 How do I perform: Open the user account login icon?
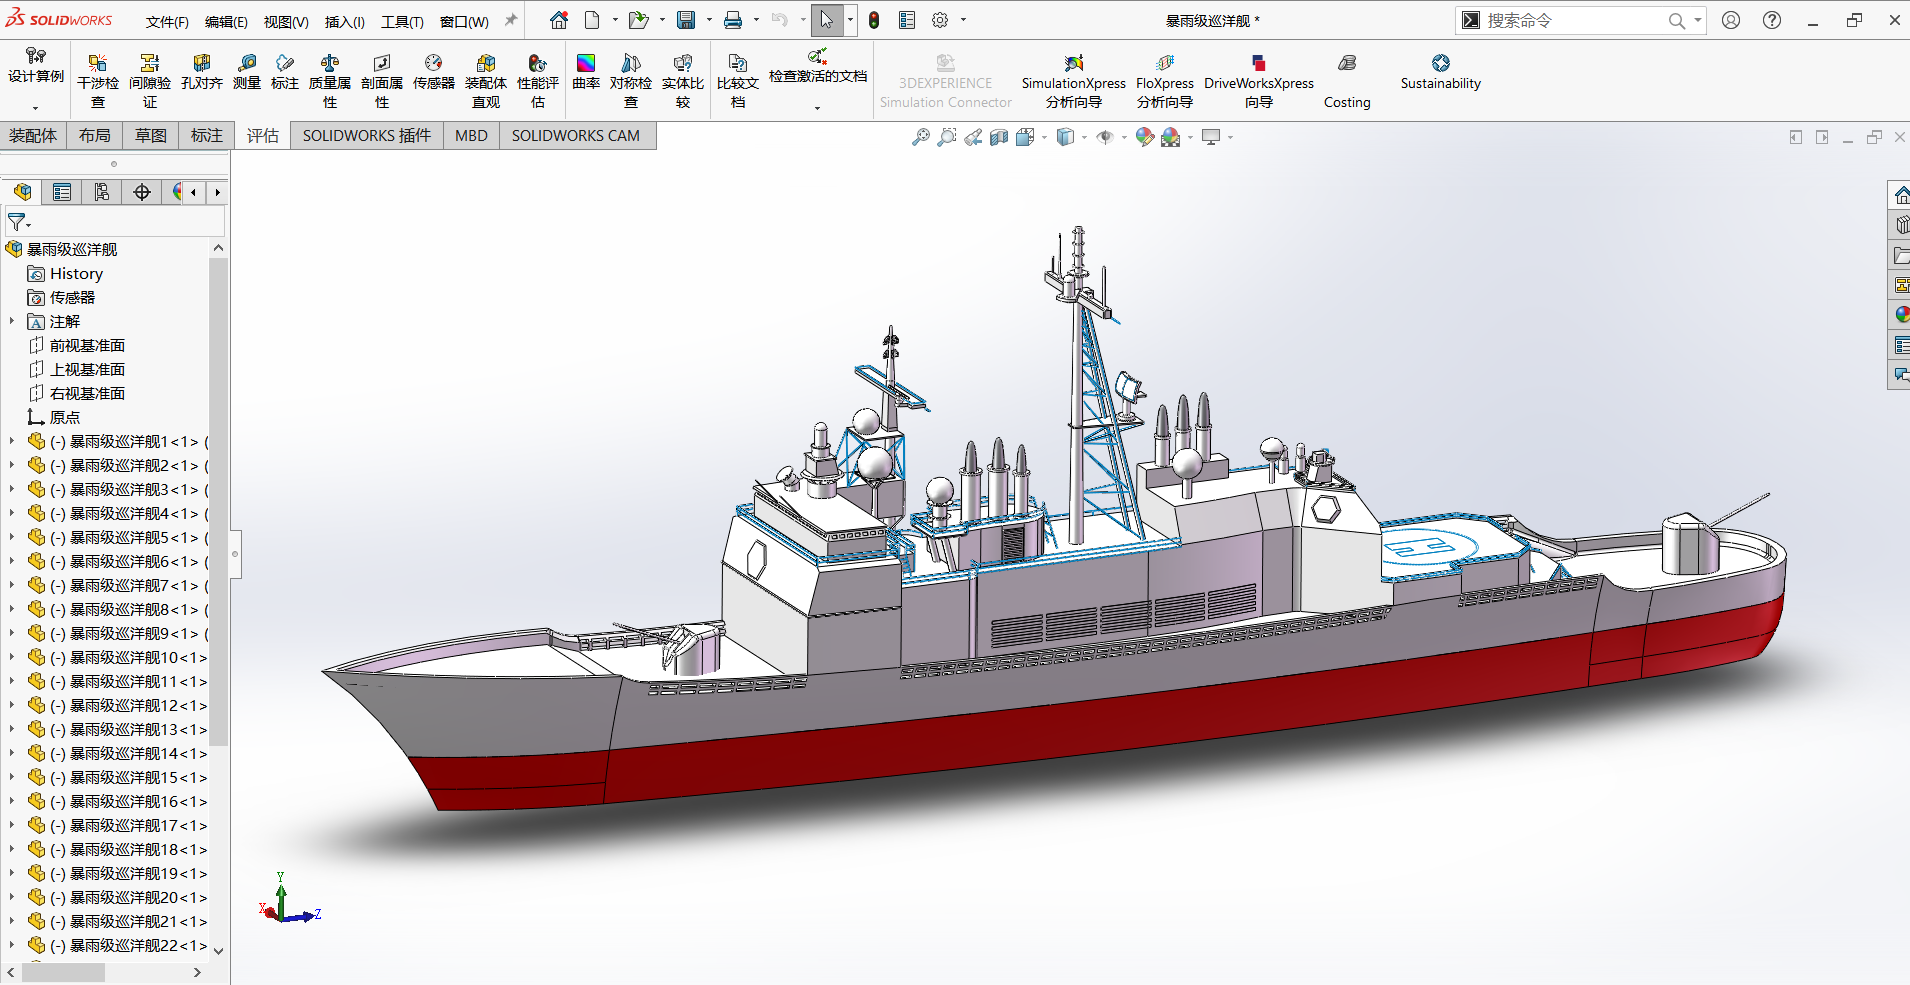[1731, 20]
